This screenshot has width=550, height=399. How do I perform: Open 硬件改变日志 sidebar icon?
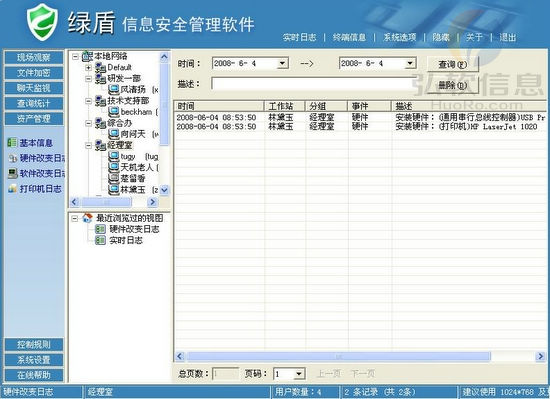point(13,158)
